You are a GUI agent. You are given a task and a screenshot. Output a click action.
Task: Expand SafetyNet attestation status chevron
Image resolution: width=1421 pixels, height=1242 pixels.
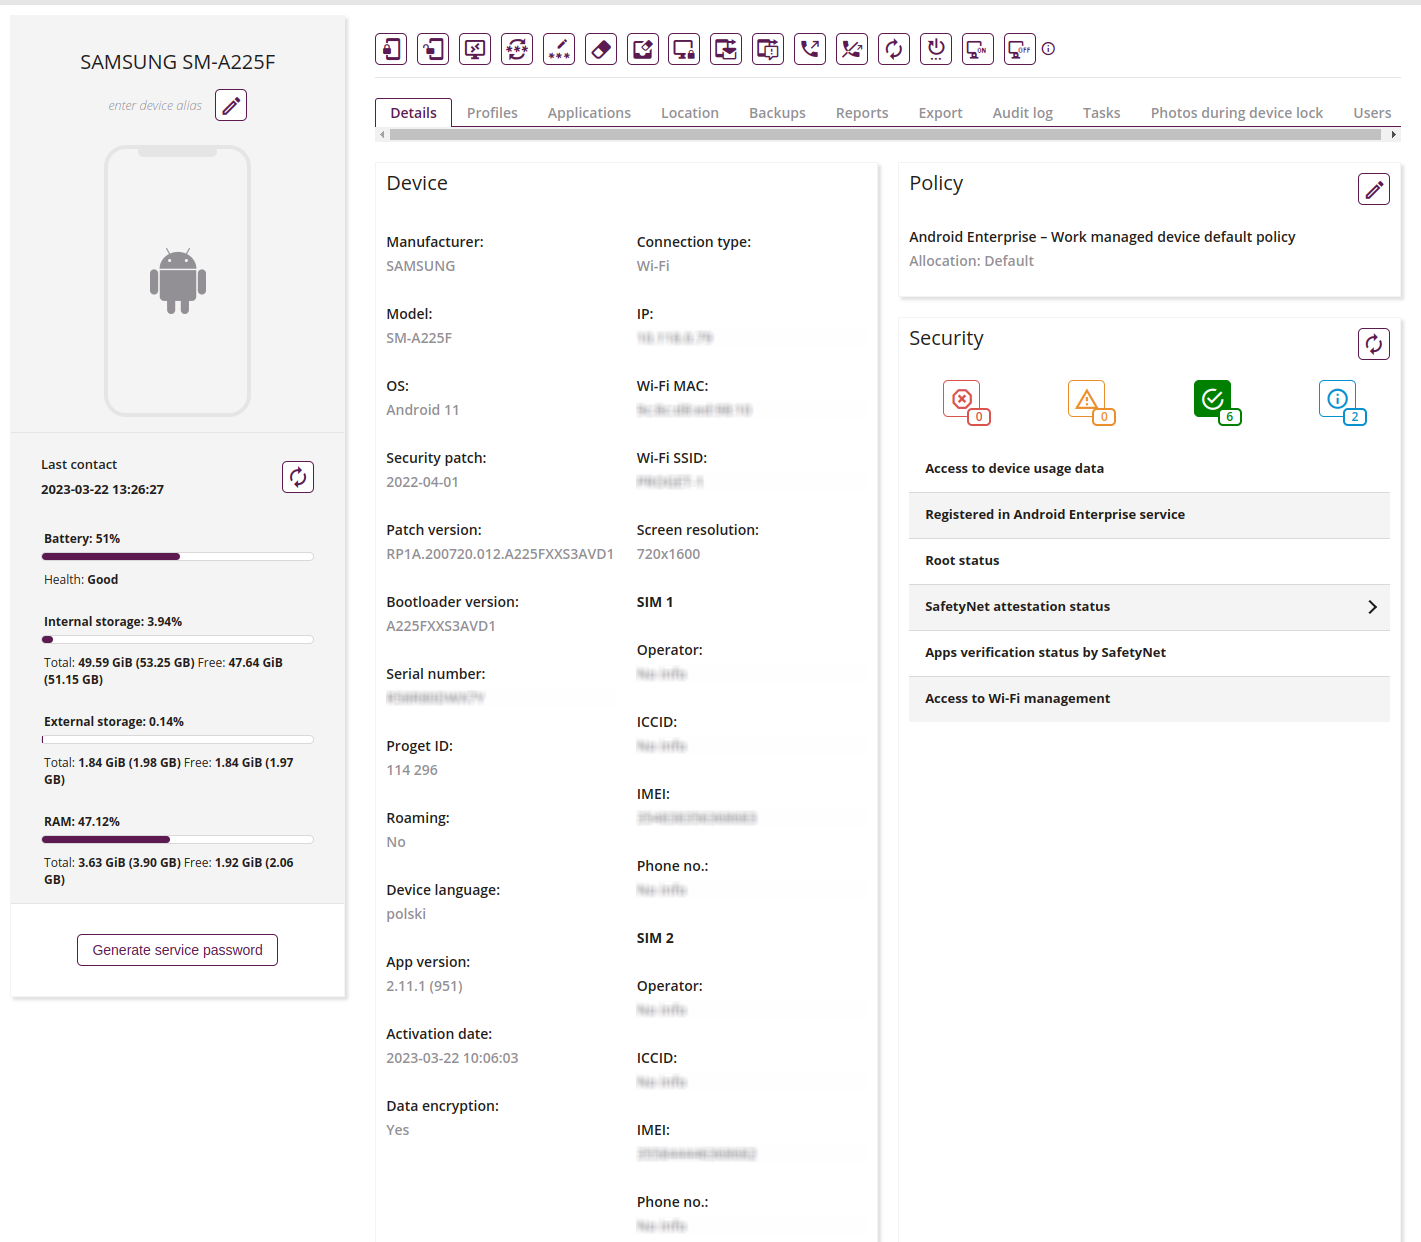pyautogui.click(x=1372, y=607)
